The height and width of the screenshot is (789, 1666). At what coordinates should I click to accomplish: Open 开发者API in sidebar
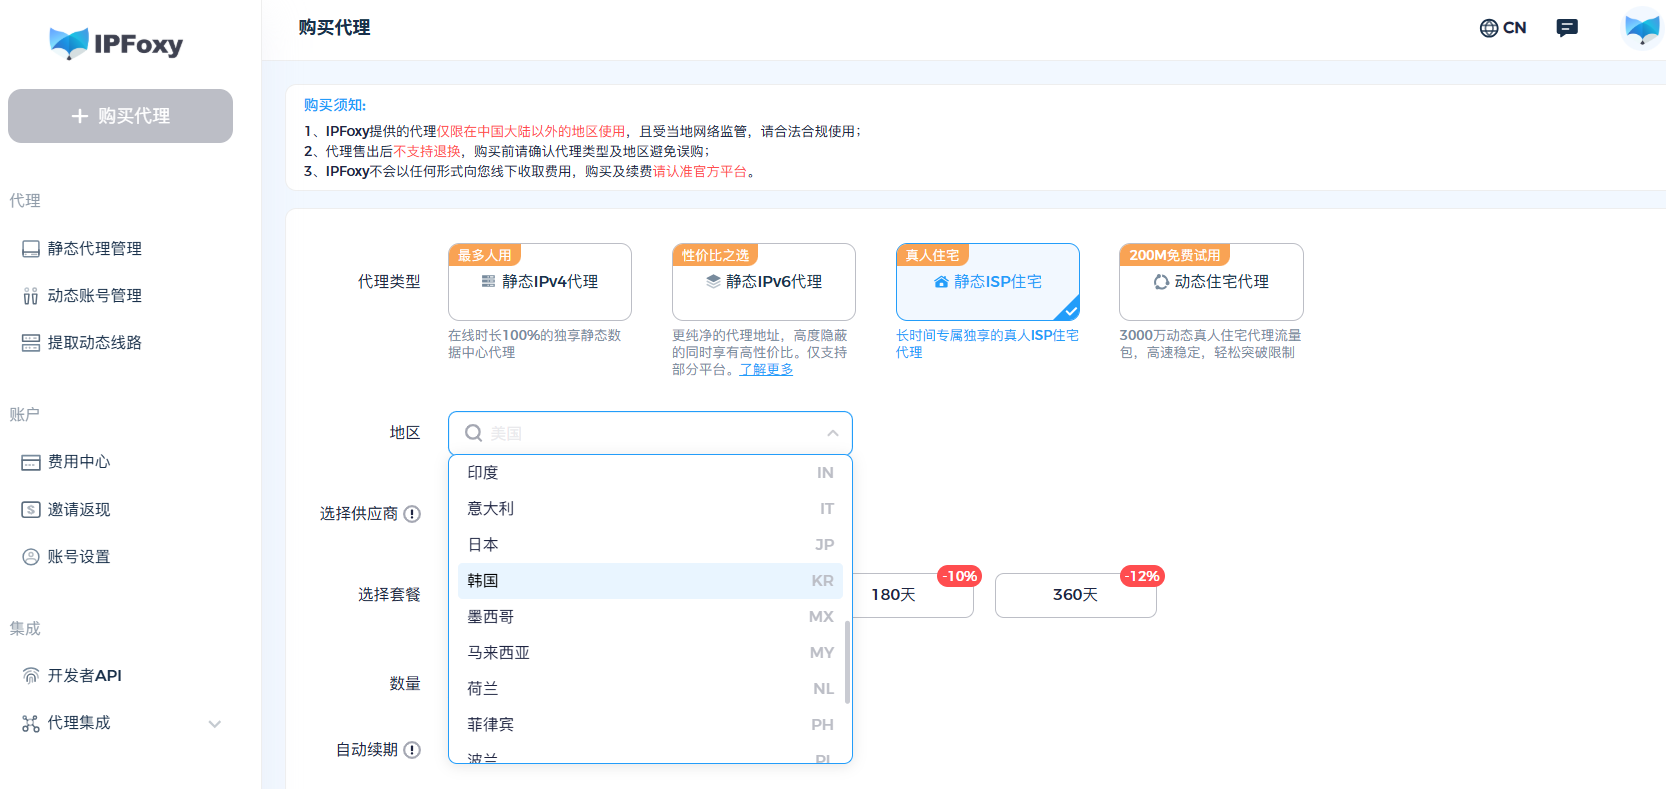pyautogui.click(x=84, y=675)
